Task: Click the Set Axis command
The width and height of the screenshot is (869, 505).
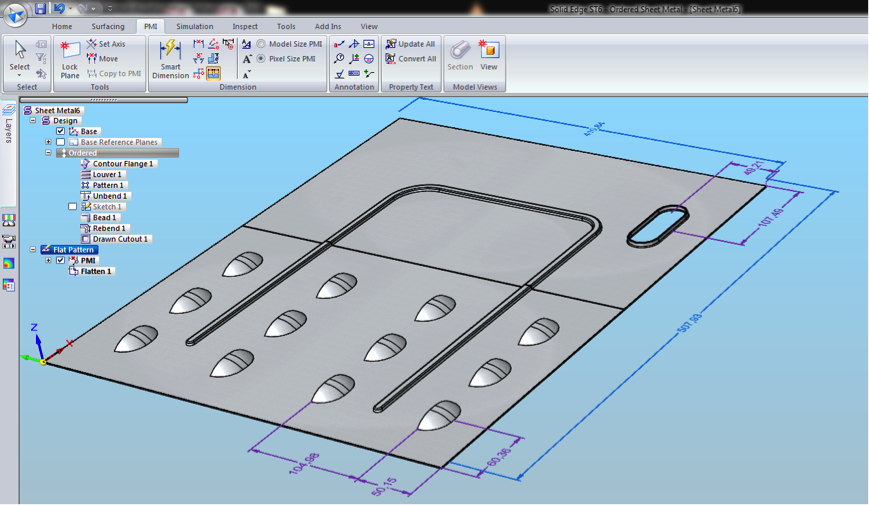Action: click(106, 44)
